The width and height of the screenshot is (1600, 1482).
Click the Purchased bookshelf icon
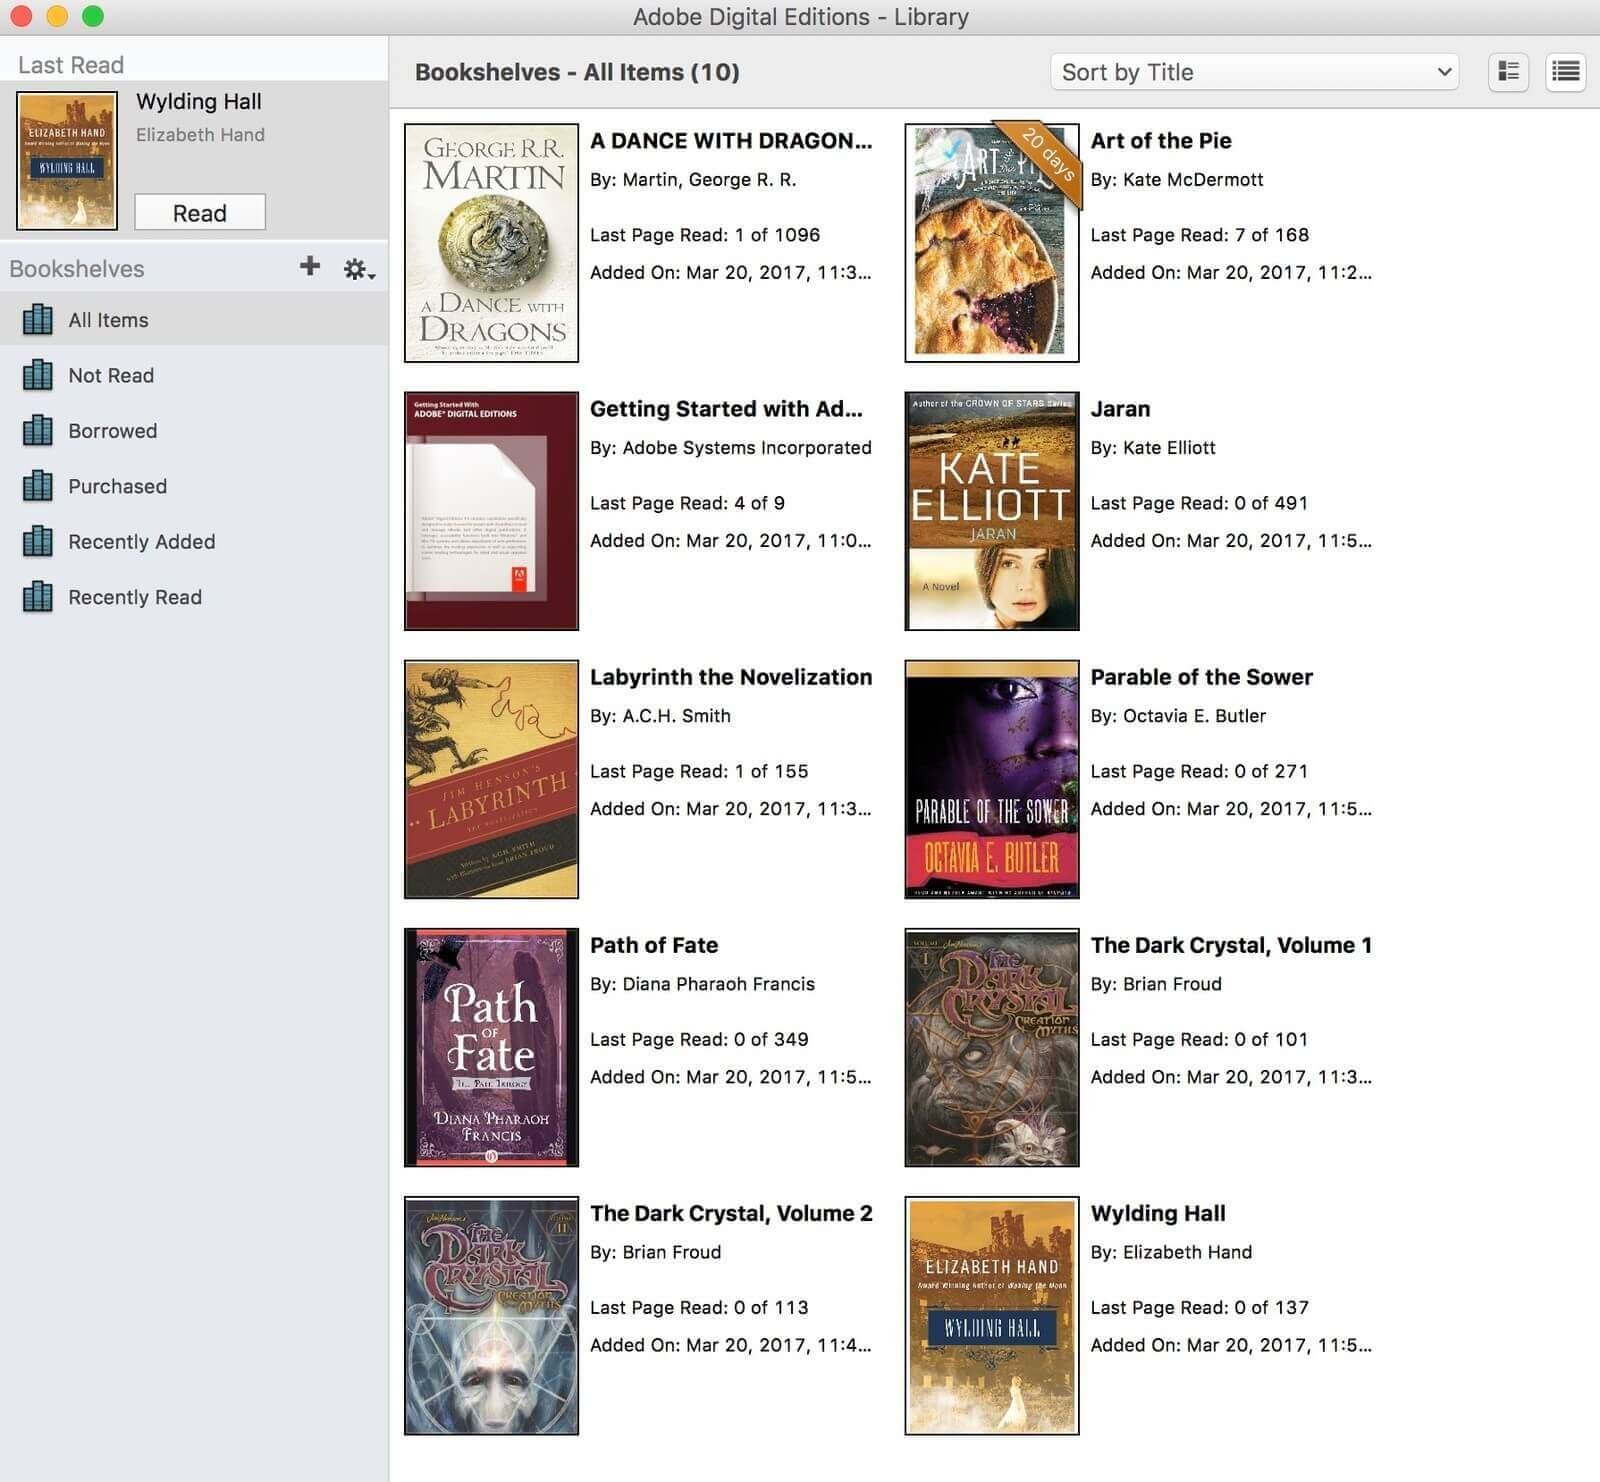coord(38,486)
